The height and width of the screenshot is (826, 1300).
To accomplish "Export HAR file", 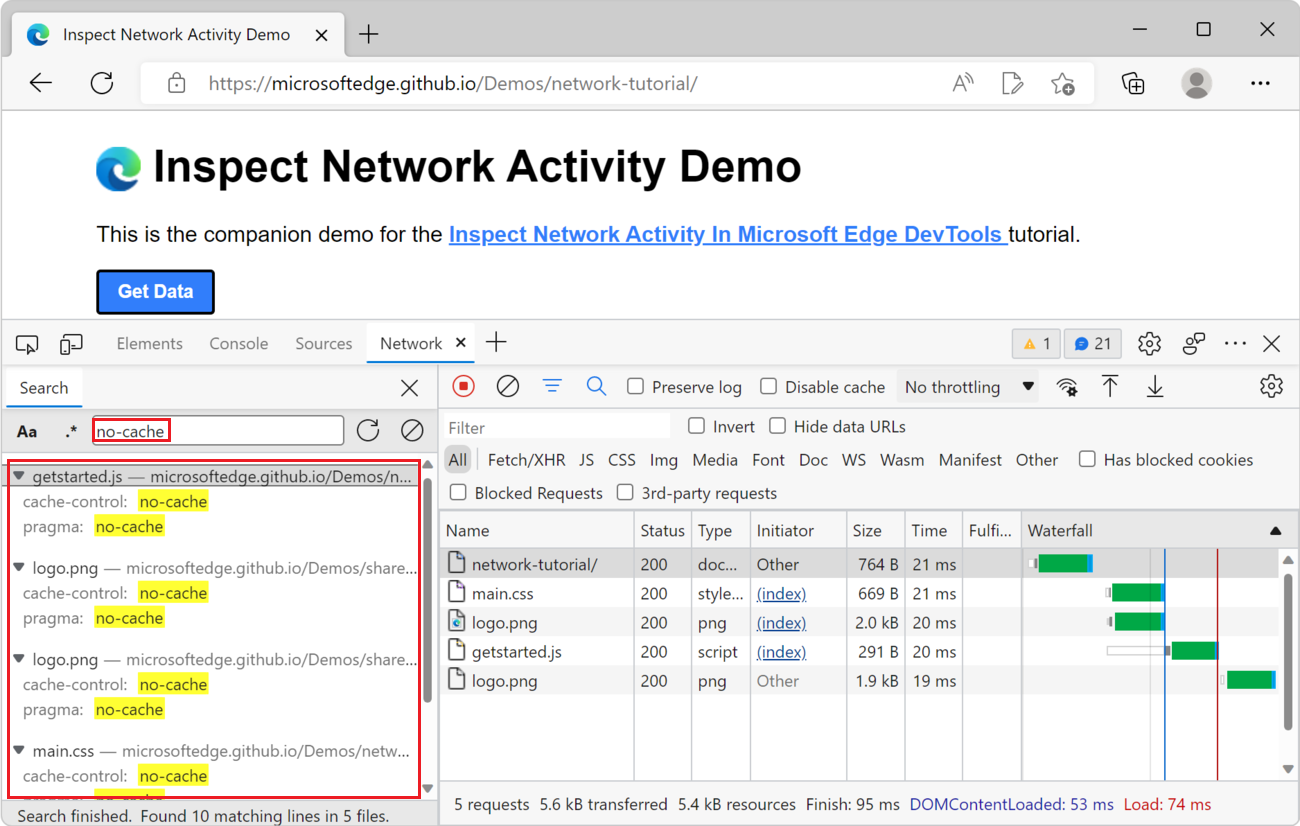I will click(x=1155, y=386).
